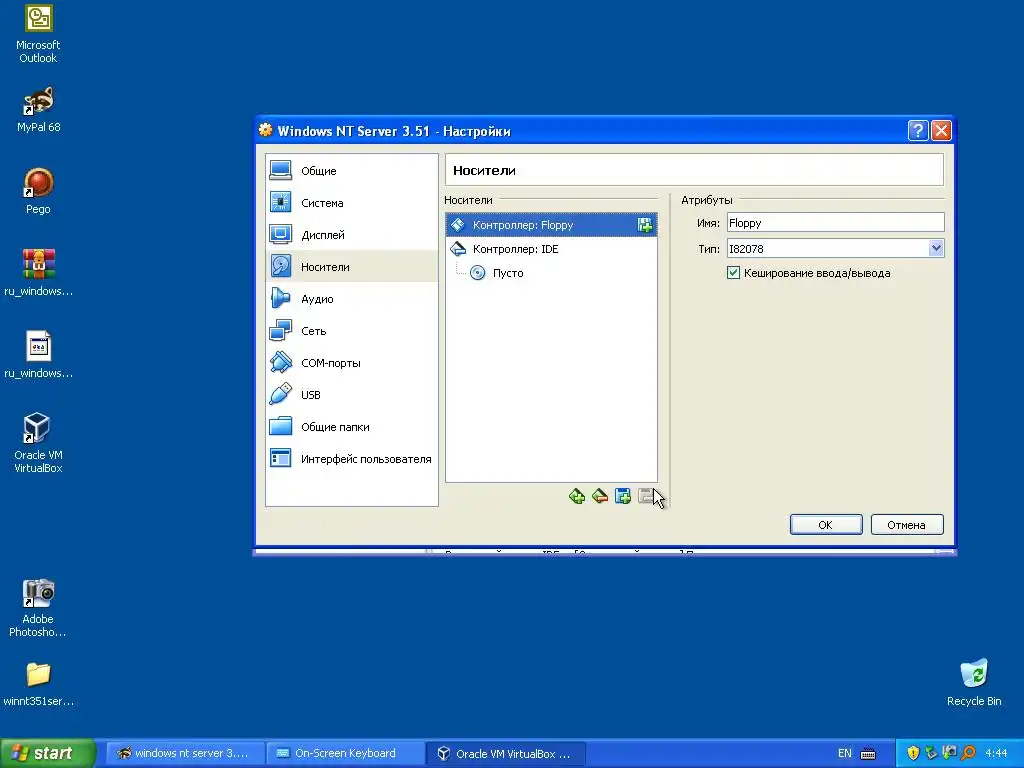Image resolution: width=1024 pixels, height=768 pixels.
Task: Select the Pego desktop icon
Action: point(38,191)
